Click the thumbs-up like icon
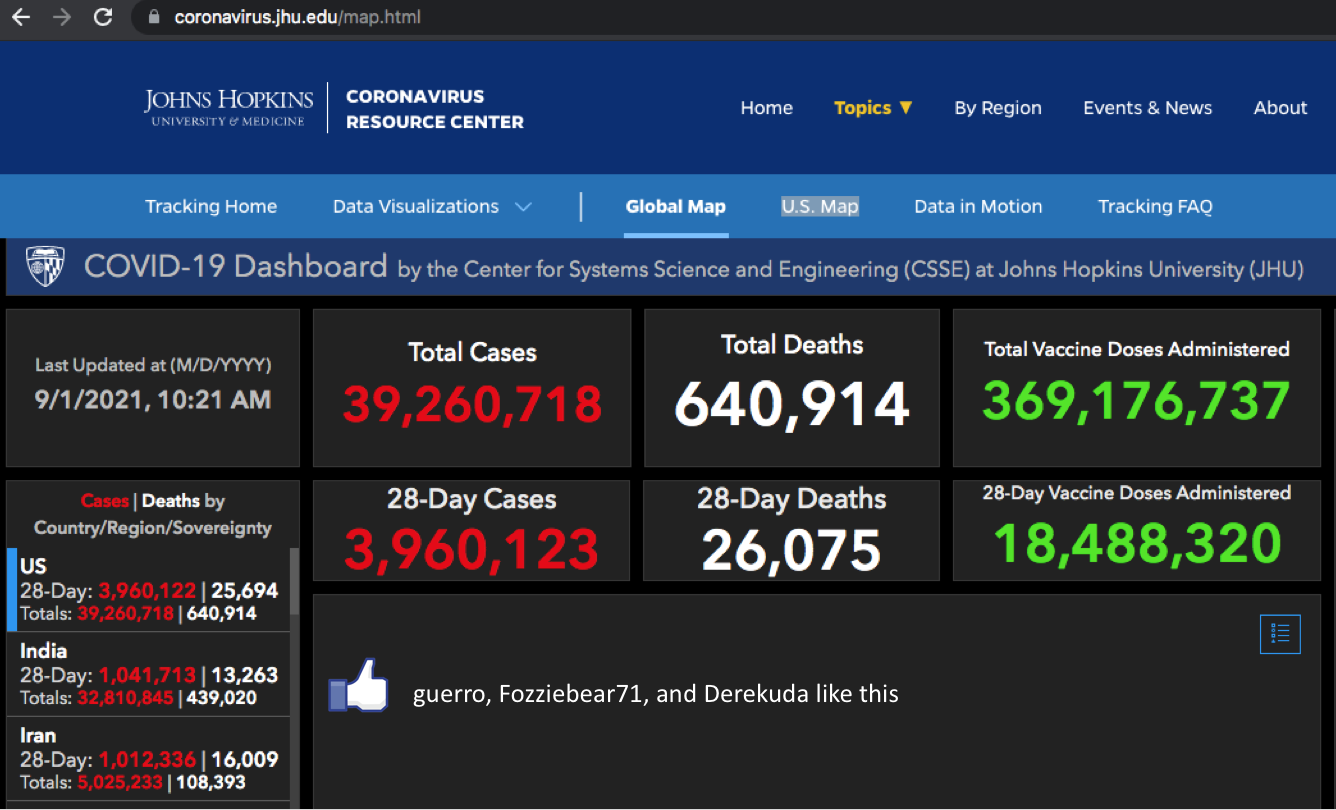The width and height of the screenshot is (1336, 810). [x=358, y=686]
